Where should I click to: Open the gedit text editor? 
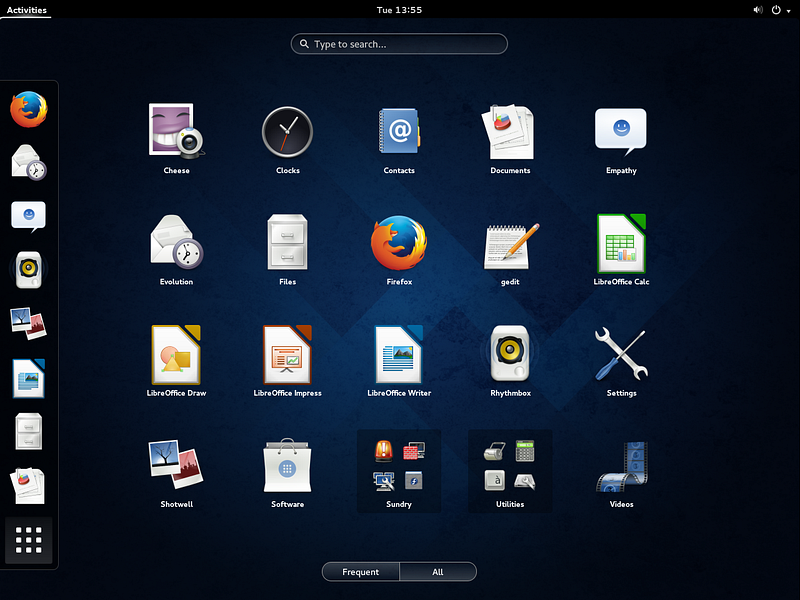point(510,250)
